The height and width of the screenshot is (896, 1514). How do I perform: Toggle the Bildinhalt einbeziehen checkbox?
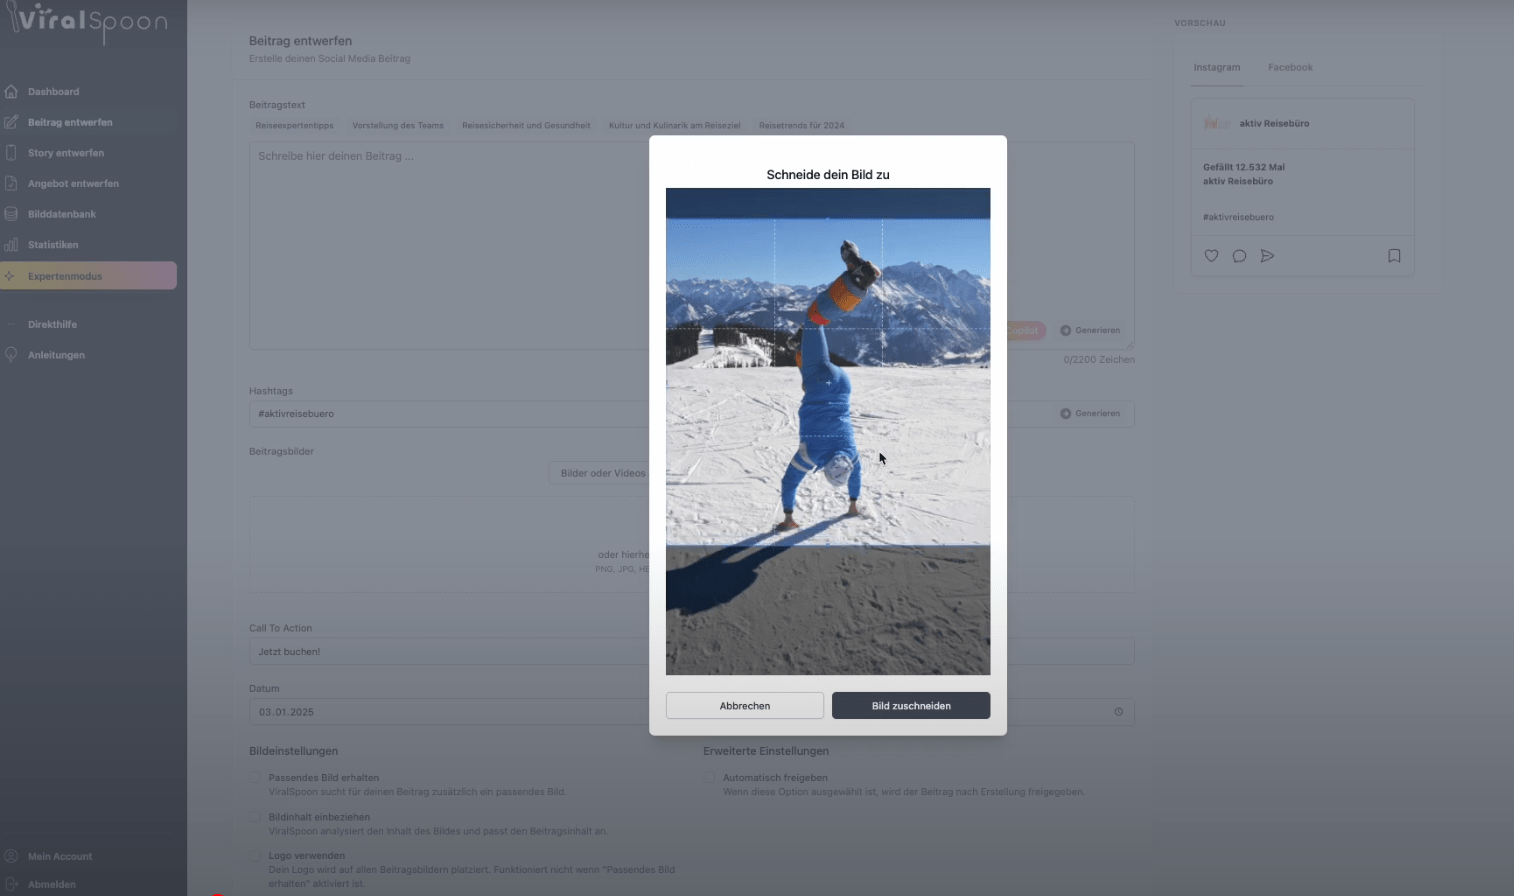255,817
